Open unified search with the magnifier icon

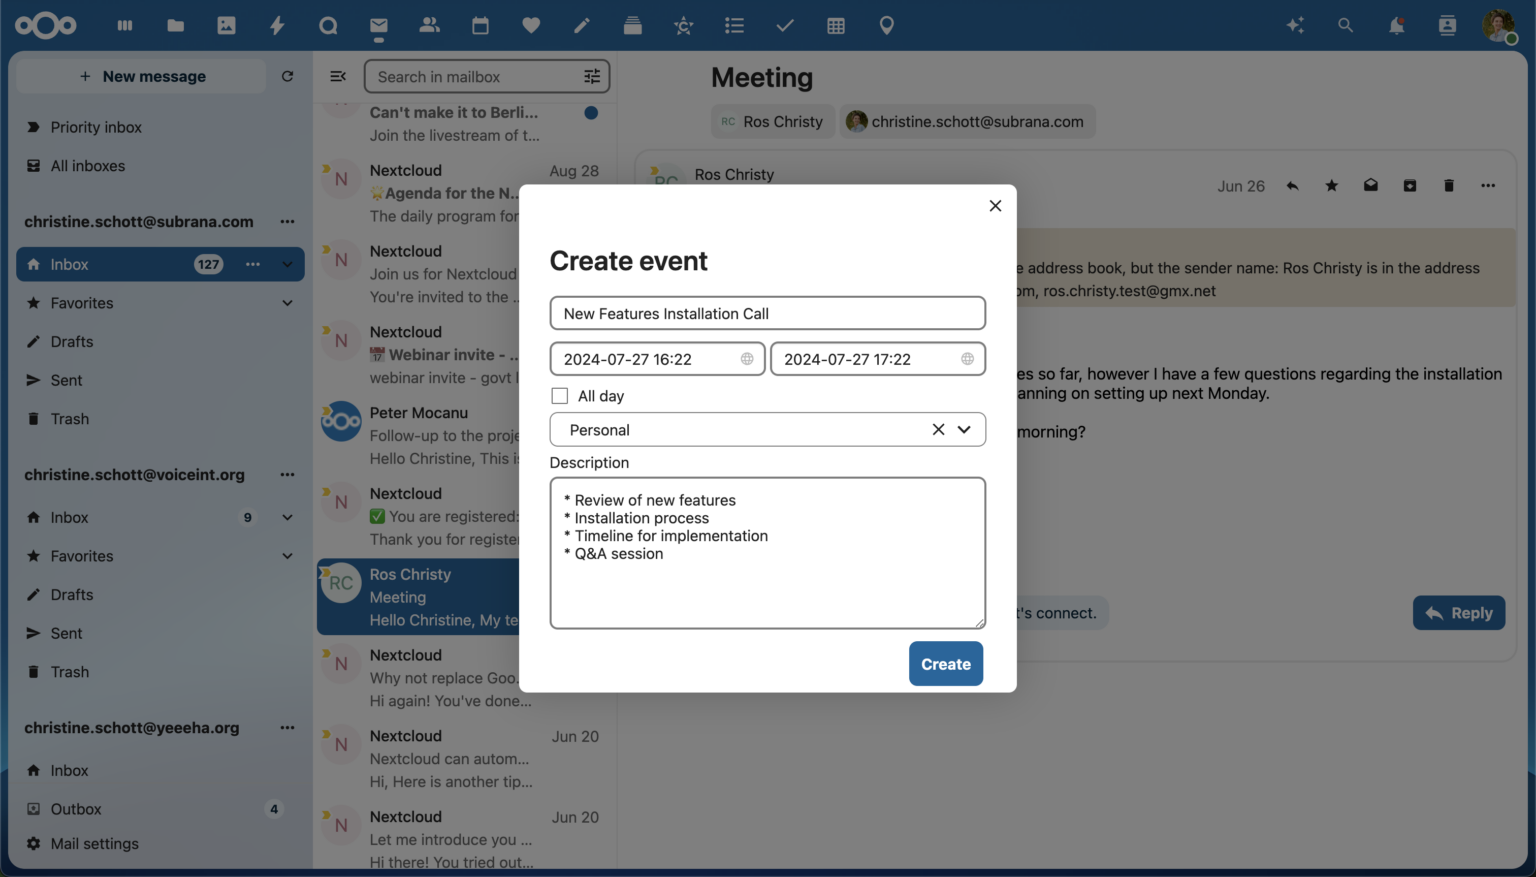pyautogui.click(x=1346, y=25)
